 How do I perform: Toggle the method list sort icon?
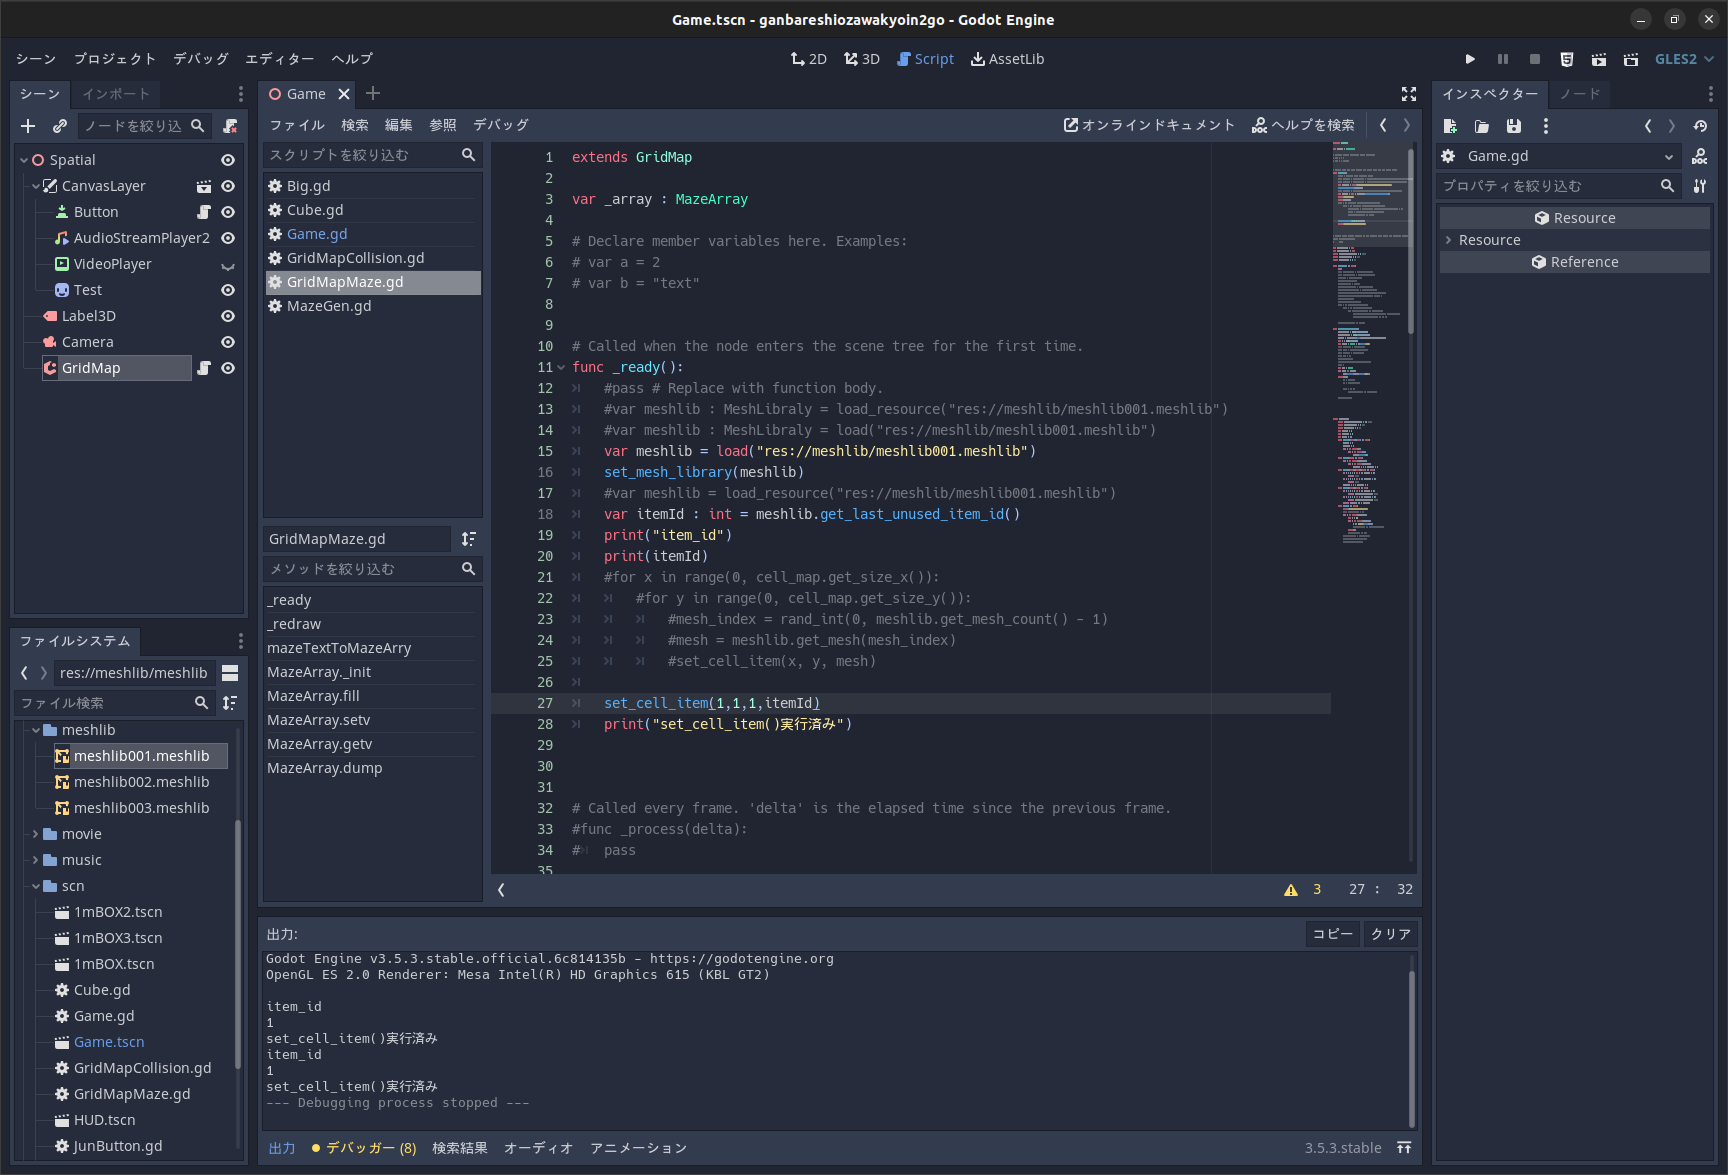[469, 539]
